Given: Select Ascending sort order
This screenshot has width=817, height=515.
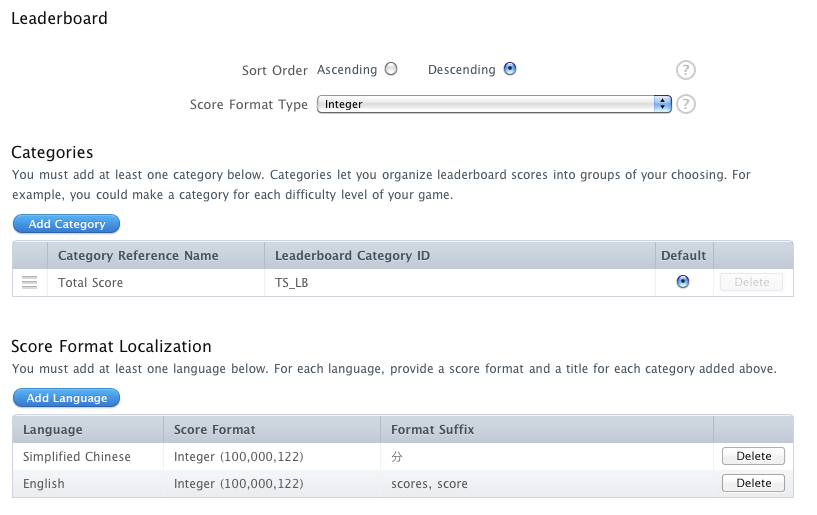Looking at the screenshot, I should 391,69.
